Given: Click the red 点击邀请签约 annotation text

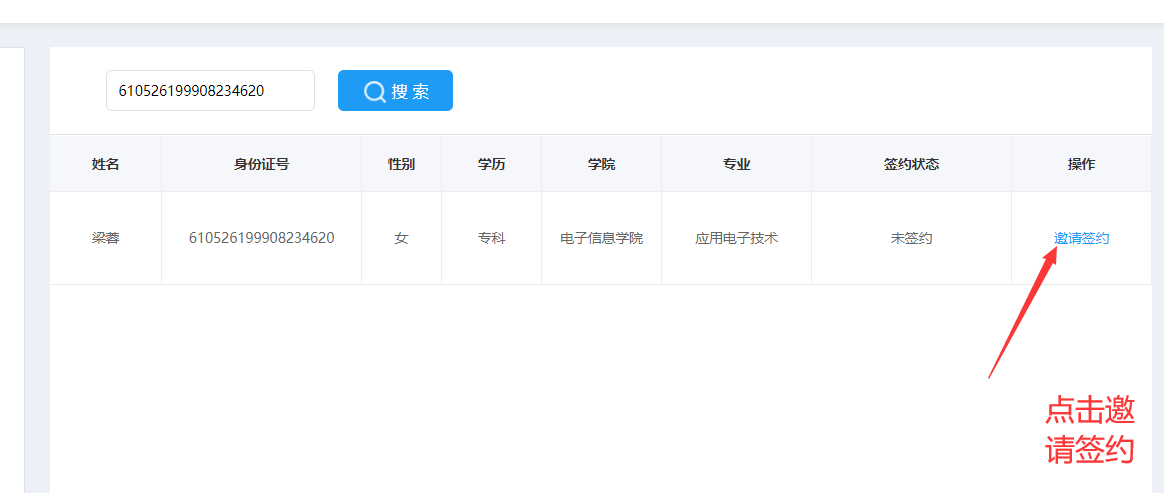Looking at the screenshot, I should click(x=1090, y=430).
